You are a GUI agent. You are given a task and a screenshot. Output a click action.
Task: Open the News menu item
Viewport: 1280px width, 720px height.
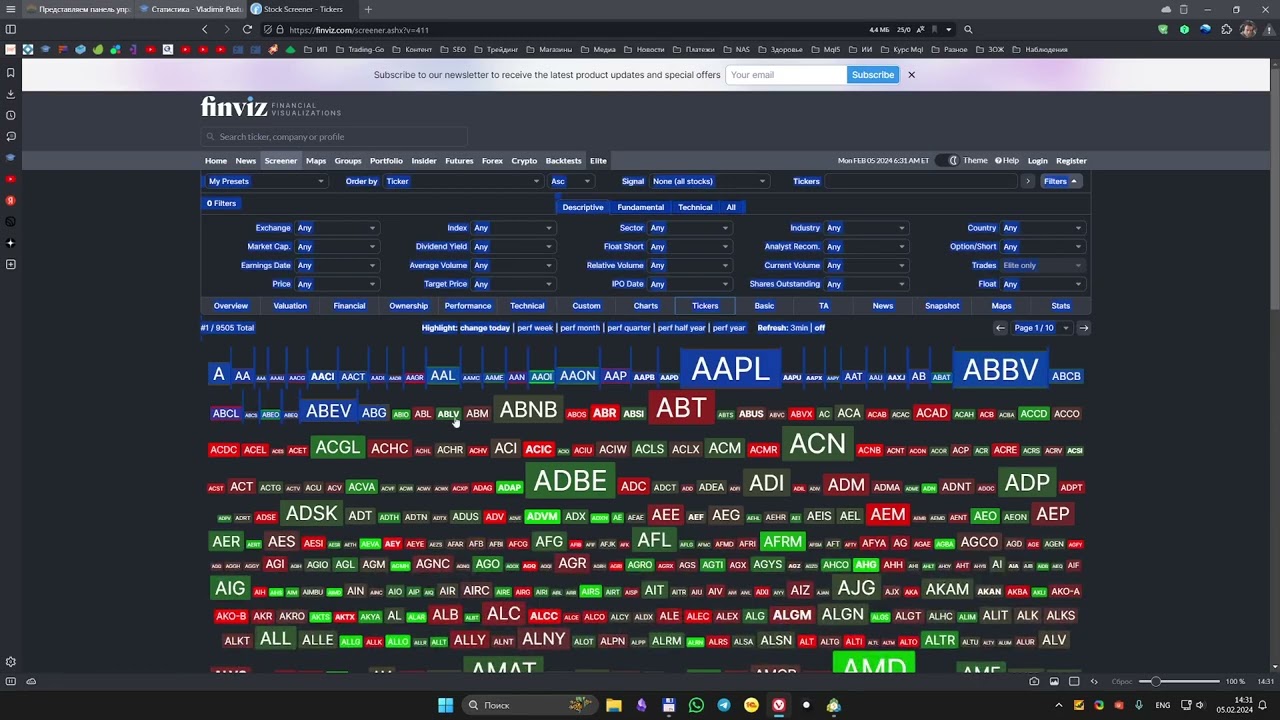[x=245, y=161]
